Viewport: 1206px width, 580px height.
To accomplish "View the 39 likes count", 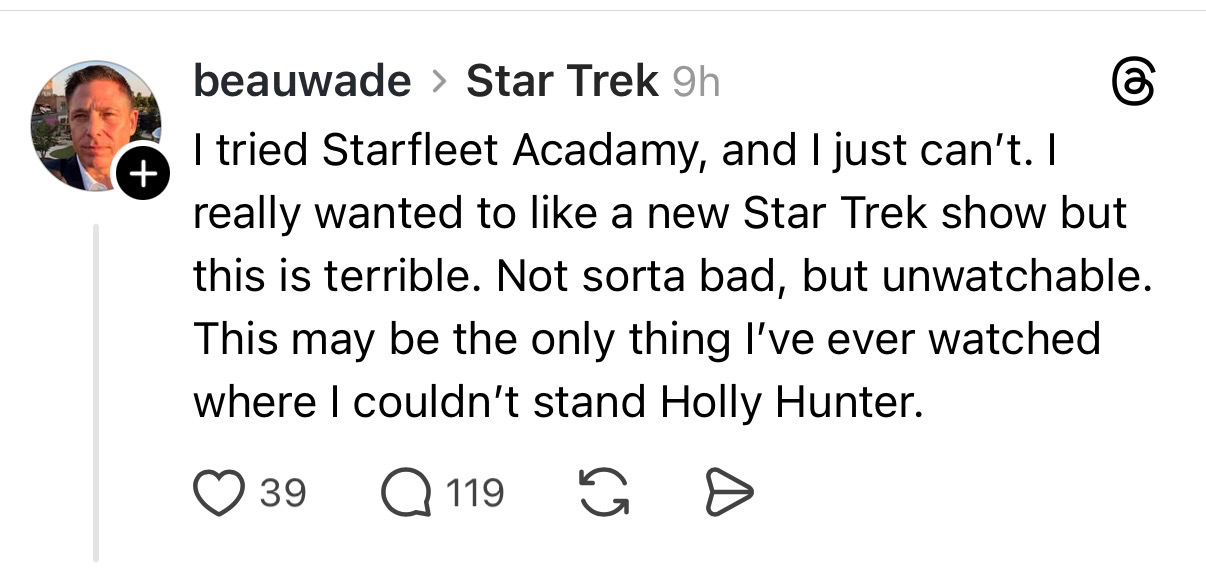I will pyautogui.click(x=283, y=493).
